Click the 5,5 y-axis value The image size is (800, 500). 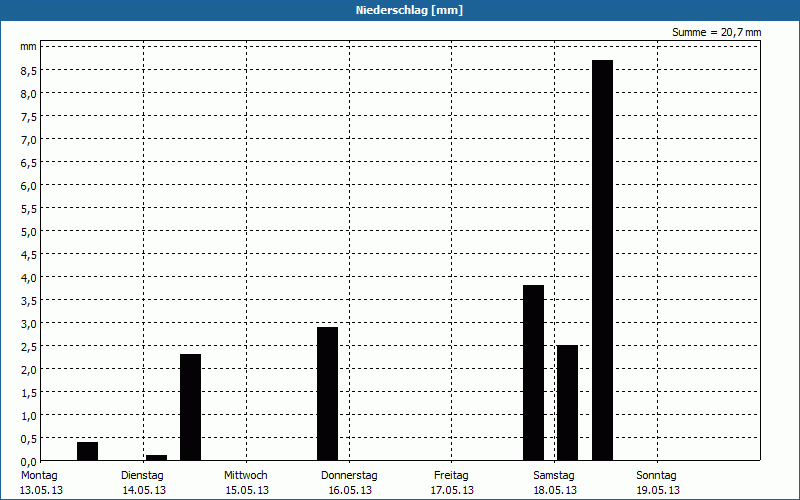point(29,209)
